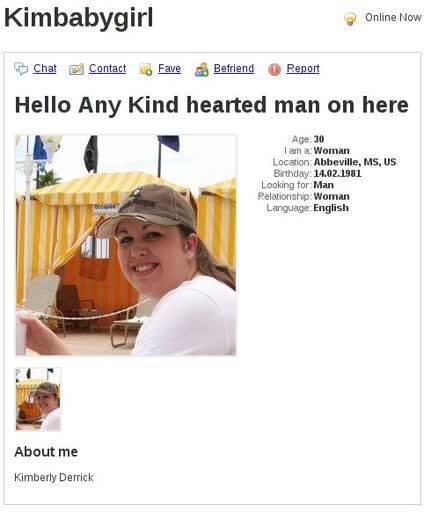Open the Chat link

(x=45, y=68)
